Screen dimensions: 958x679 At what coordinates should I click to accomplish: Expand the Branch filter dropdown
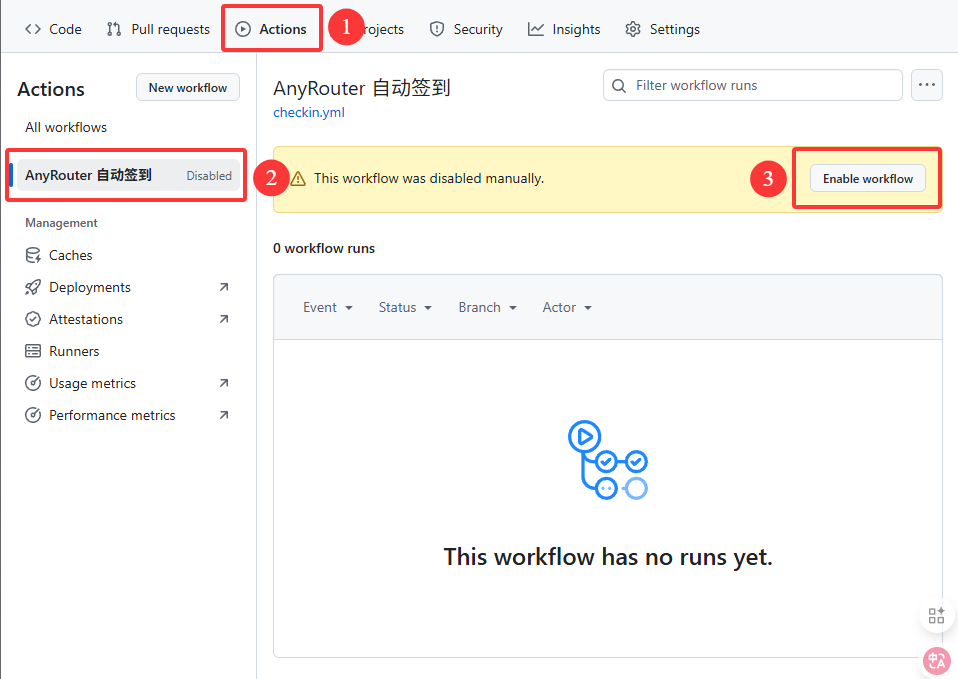[x=488, y=307]
